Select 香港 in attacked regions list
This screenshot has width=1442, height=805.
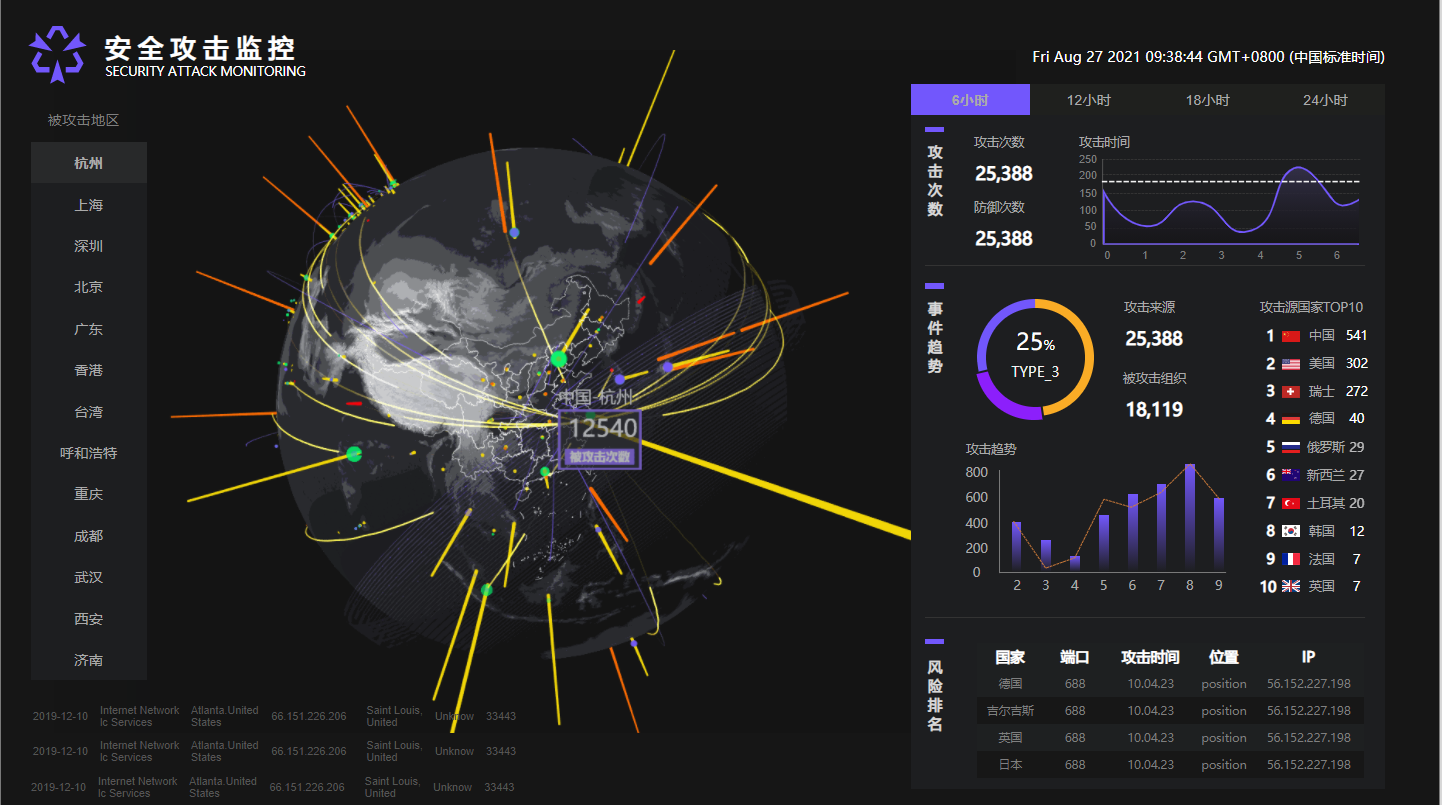coord(89,370)
